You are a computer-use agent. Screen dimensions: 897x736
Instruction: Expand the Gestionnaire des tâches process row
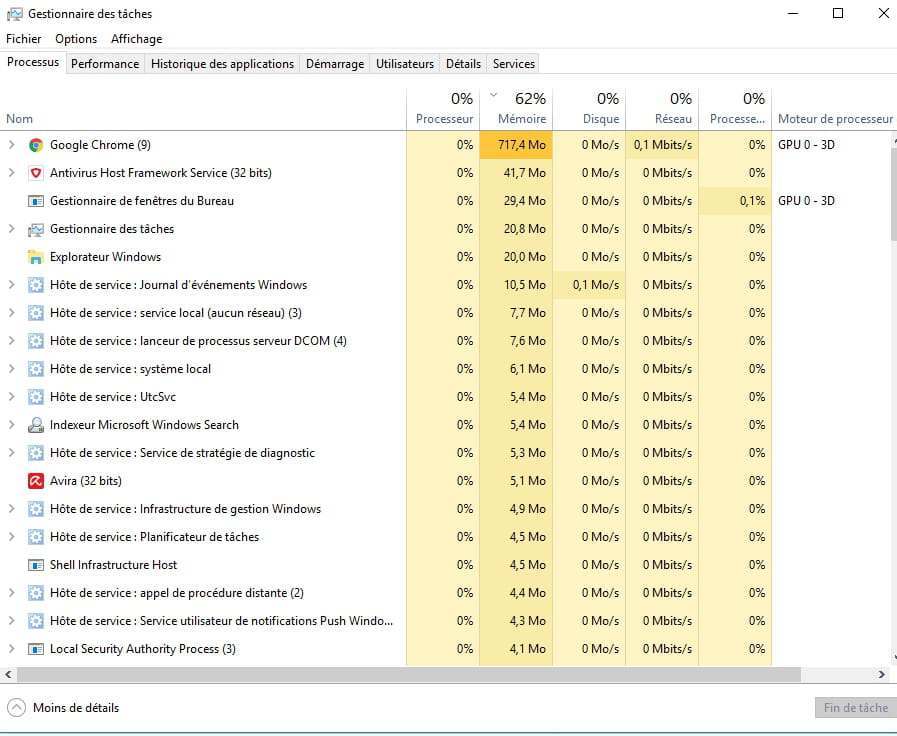(x=11, y=229)
